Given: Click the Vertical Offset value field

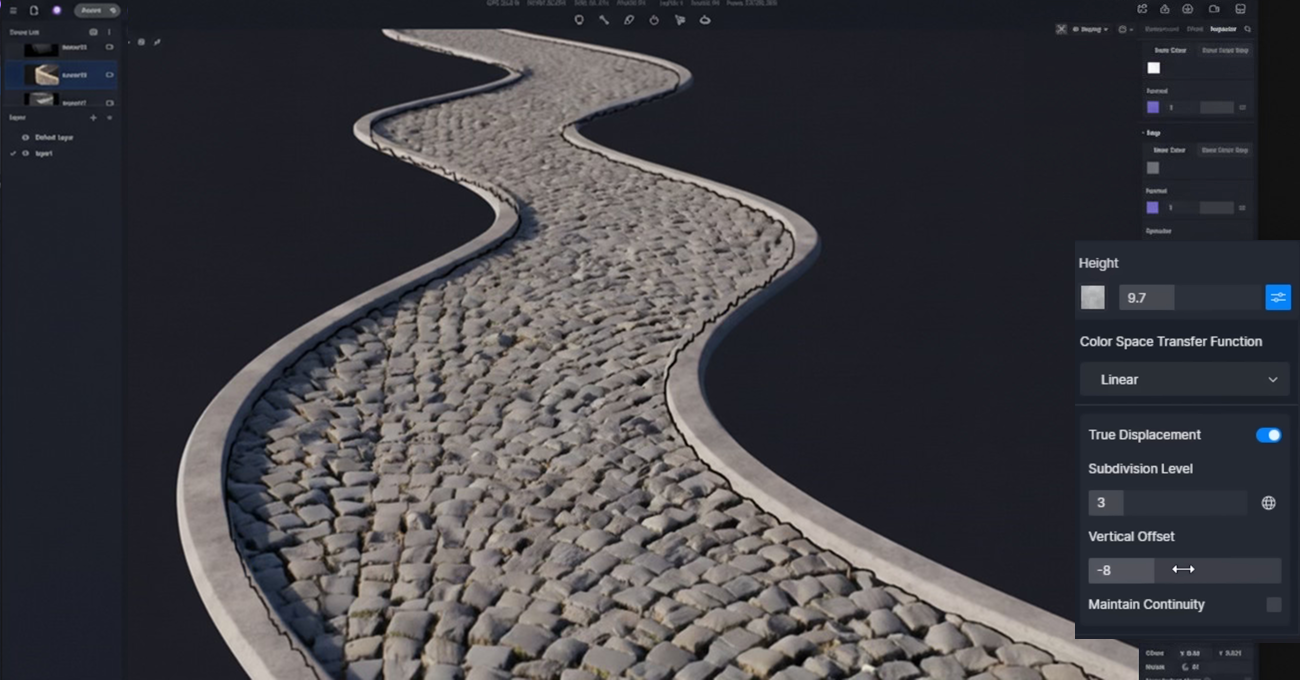Looking at the screenshot, I should (x=1120, y=570).
